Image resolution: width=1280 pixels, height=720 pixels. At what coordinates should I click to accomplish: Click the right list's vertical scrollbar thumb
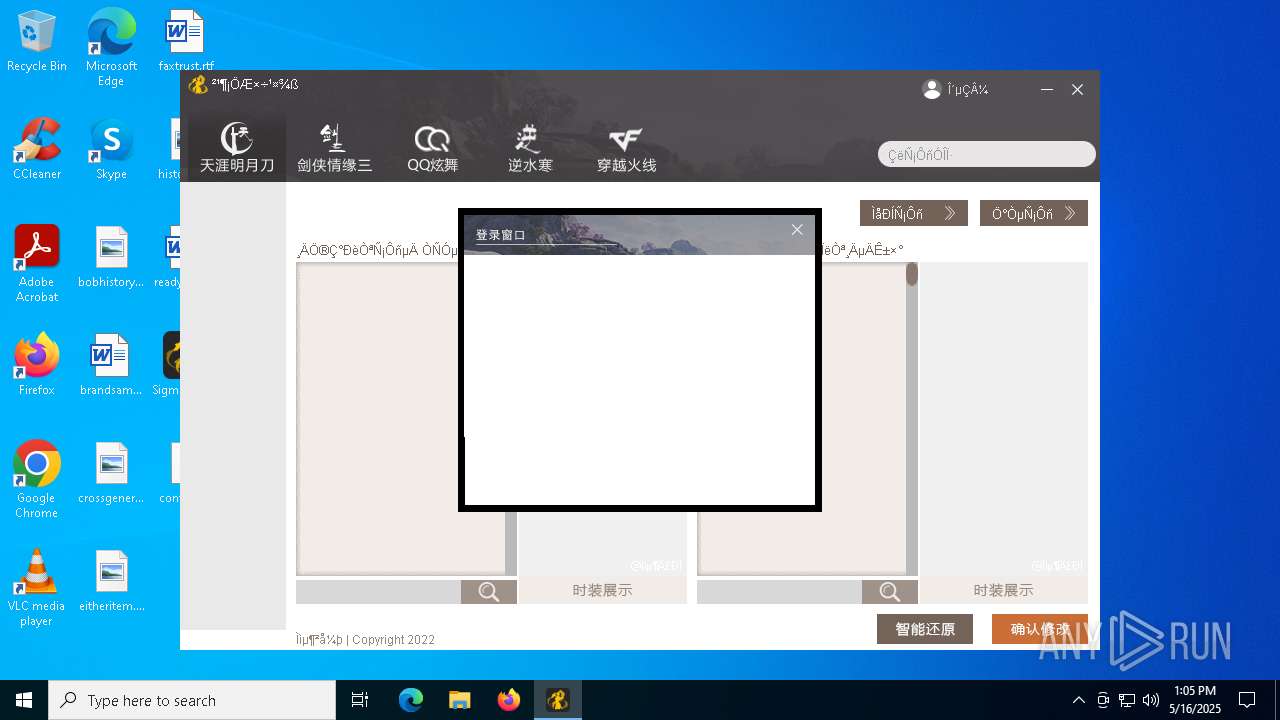(x=912, y=274)
